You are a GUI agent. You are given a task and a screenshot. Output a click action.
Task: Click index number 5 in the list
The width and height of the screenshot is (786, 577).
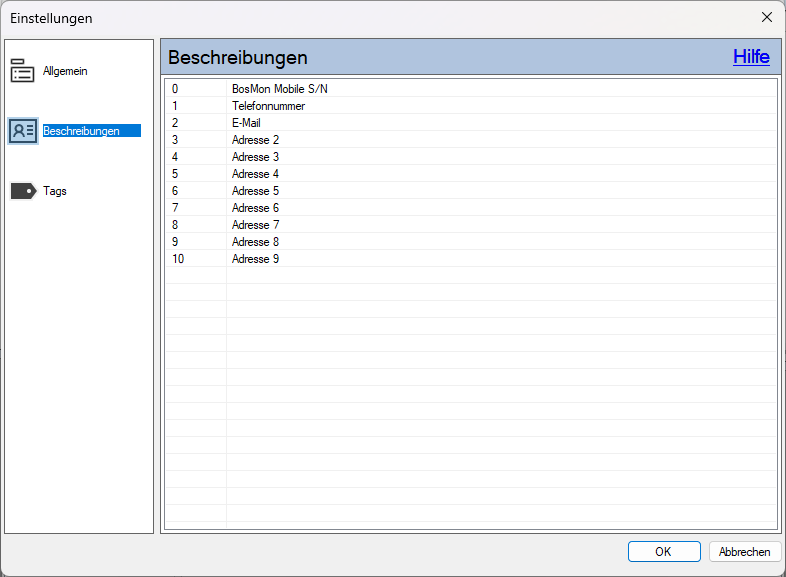point(175,174)
